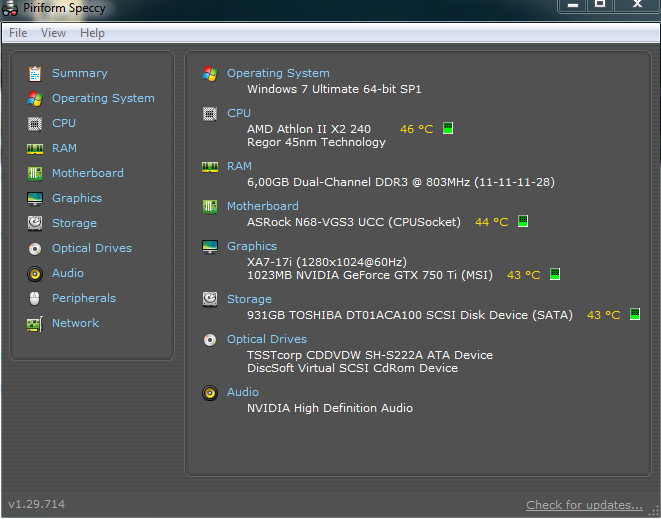The image size is (661, 519).
Task: Click the green temperature indicator next to motherboard 44 °C
Action: click(523, 221)
